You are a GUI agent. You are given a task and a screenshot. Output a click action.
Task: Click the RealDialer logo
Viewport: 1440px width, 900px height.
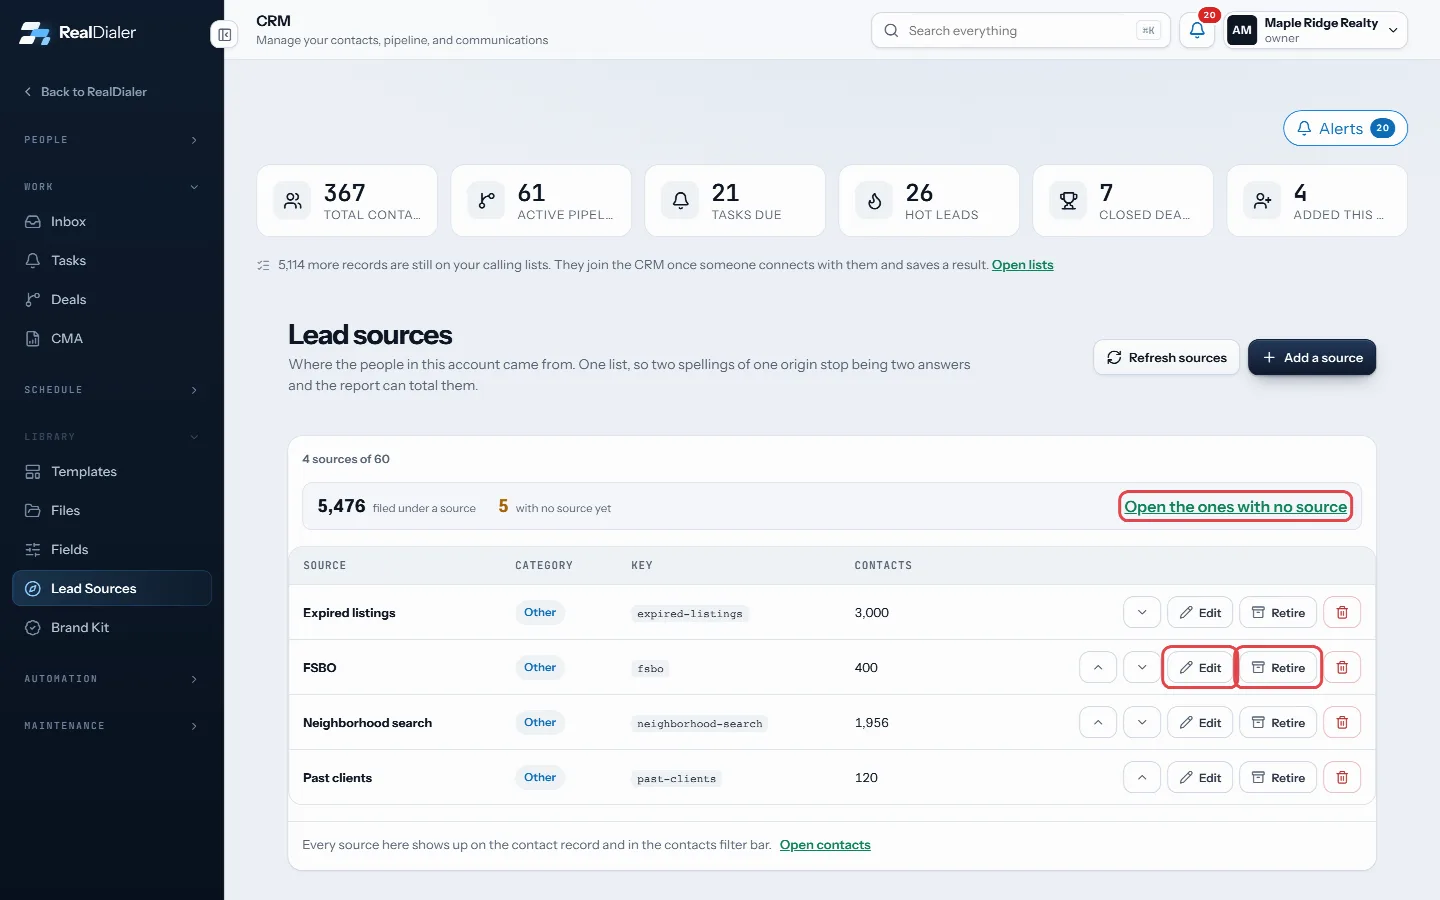click(x=78, y=32)
